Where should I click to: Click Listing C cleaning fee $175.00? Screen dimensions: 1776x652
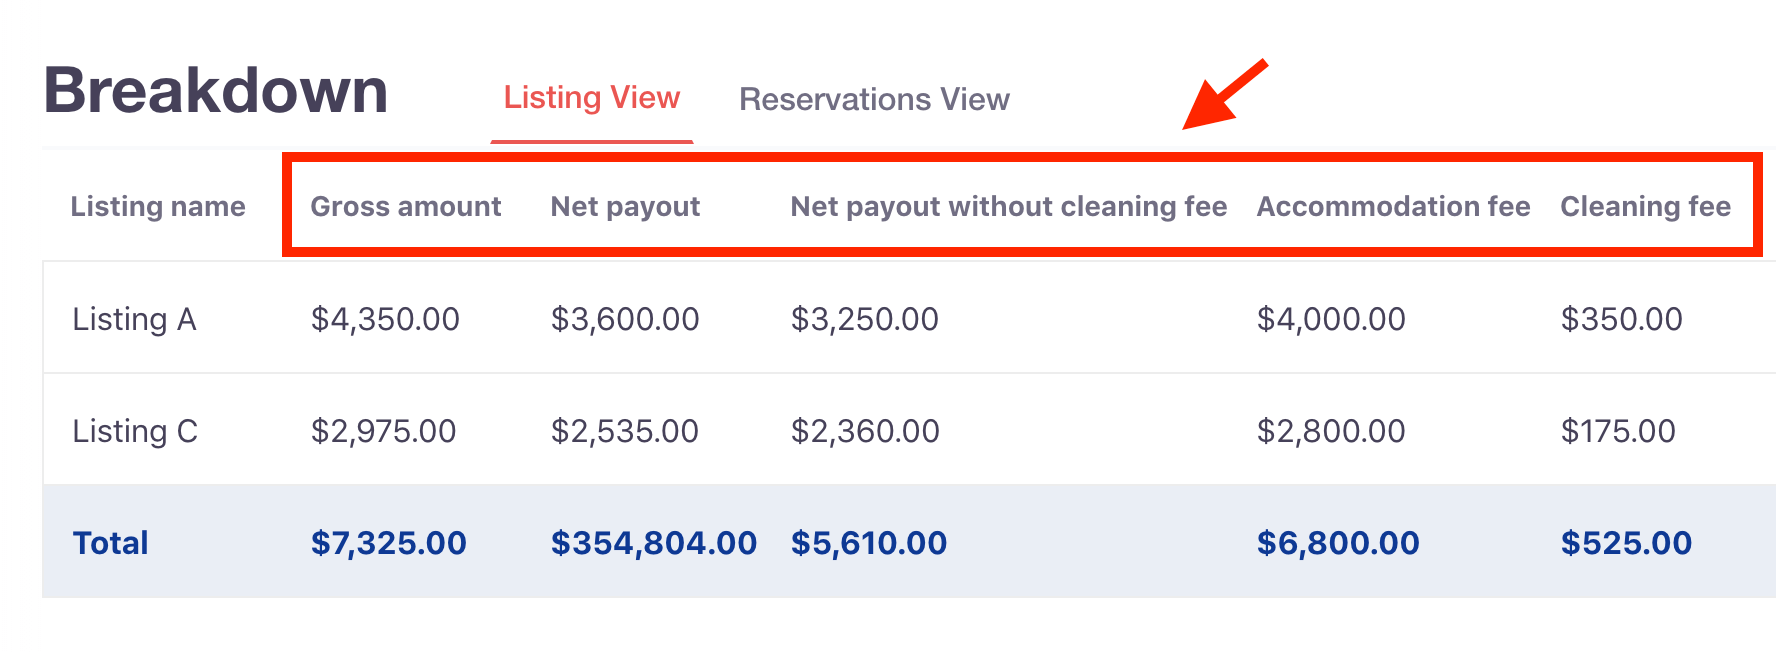pos(1618,431)
